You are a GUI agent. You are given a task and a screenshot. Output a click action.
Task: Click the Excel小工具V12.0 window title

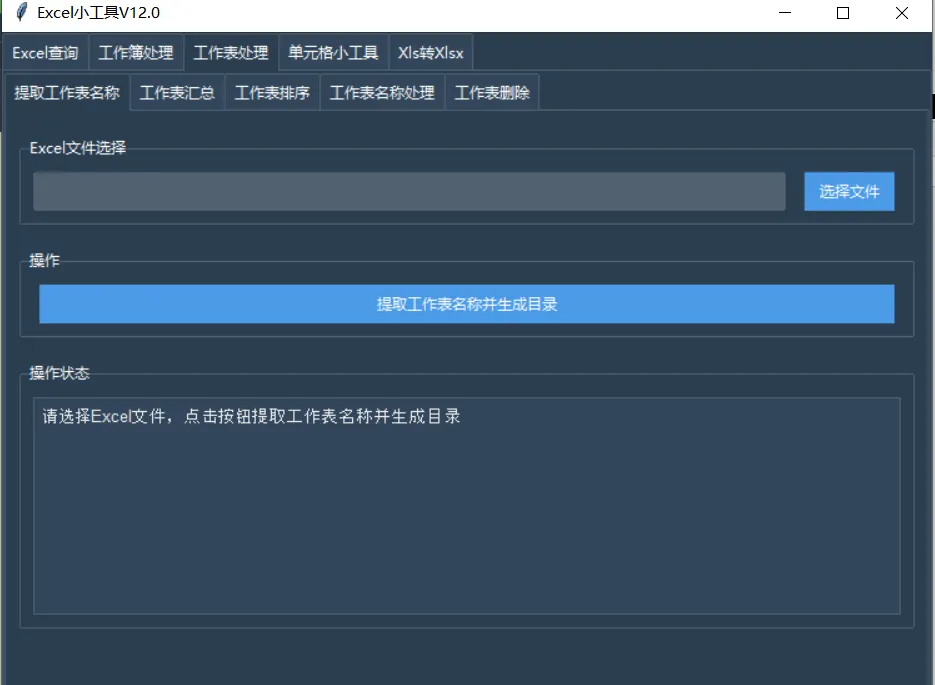tap(98, 13)
